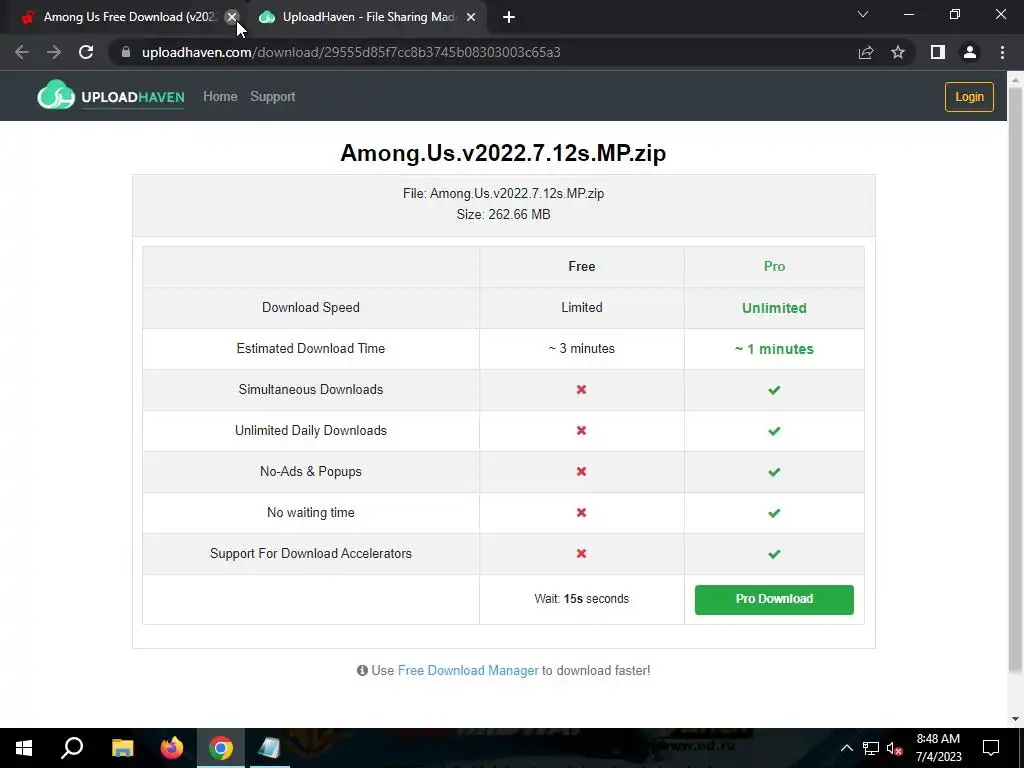Click the browser forward arrow
The width and height of the screenshot is (1024, 768).
(54, 52)
